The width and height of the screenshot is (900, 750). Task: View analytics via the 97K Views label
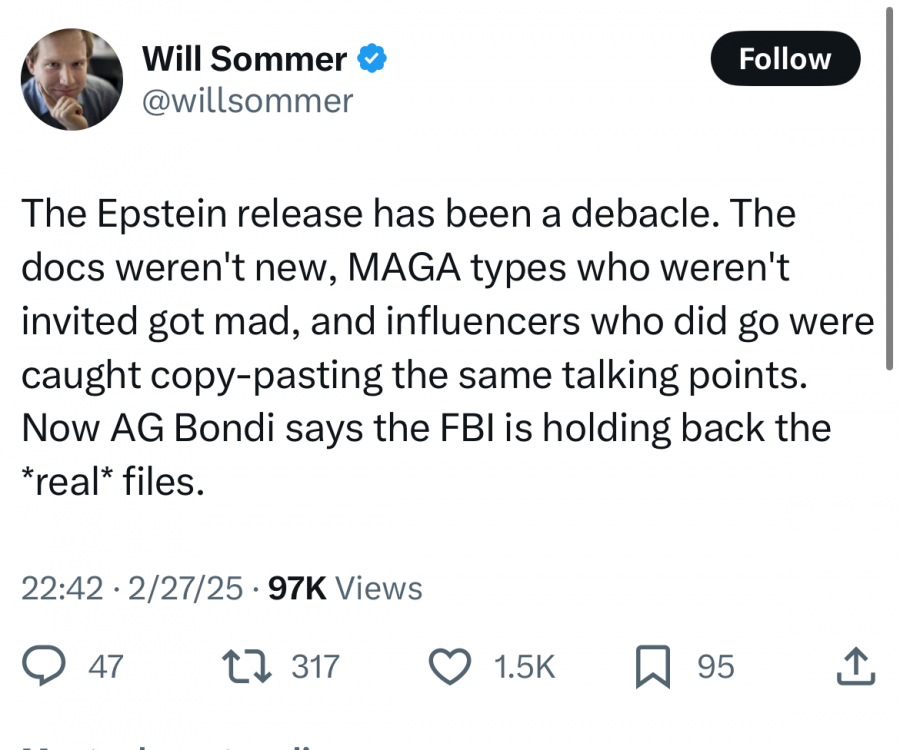(346, 588)
